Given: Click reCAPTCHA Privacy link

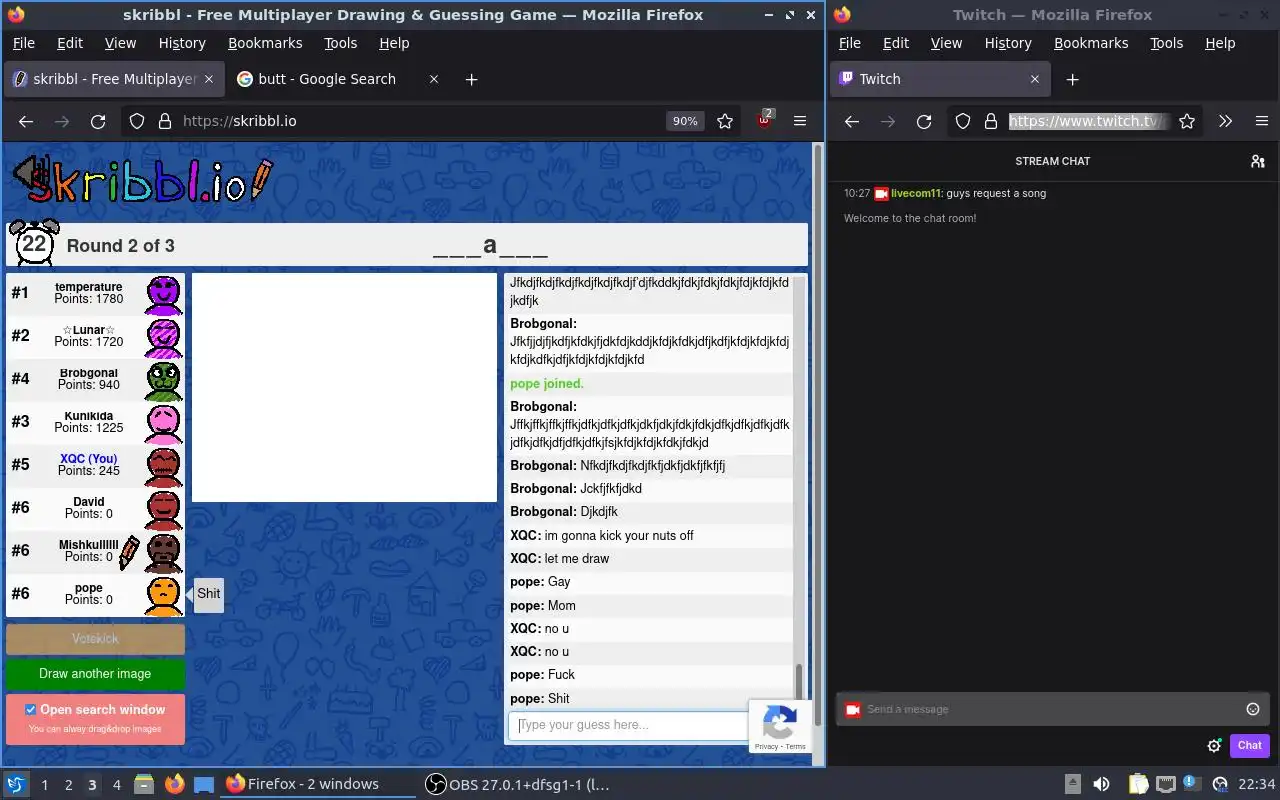Looking at the screenshot, I should pyautogui.click(x=767, y=747).
